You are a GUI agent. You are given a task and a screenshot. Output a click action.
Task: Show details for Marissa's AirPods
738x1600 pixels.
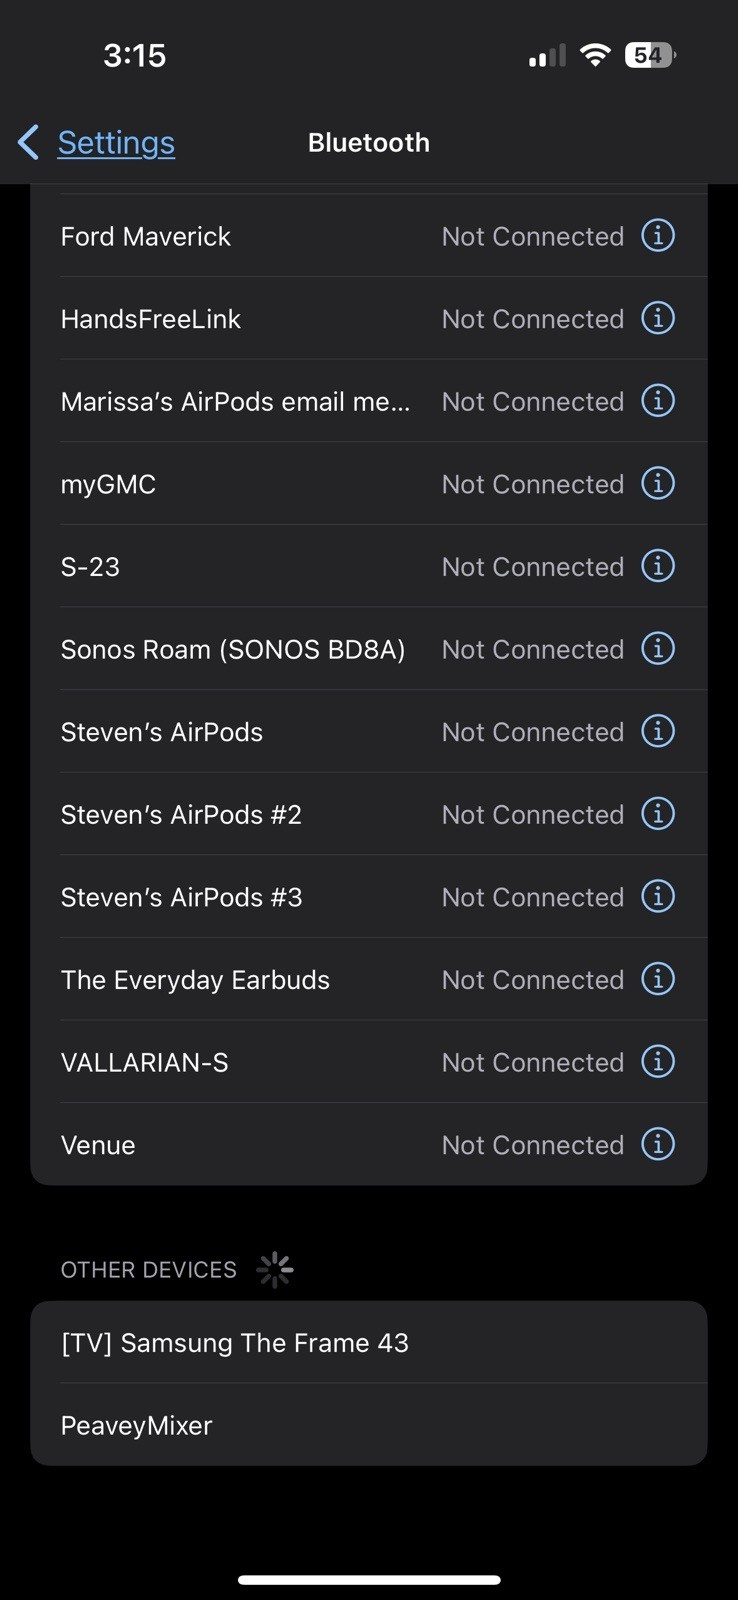(657, 401)
